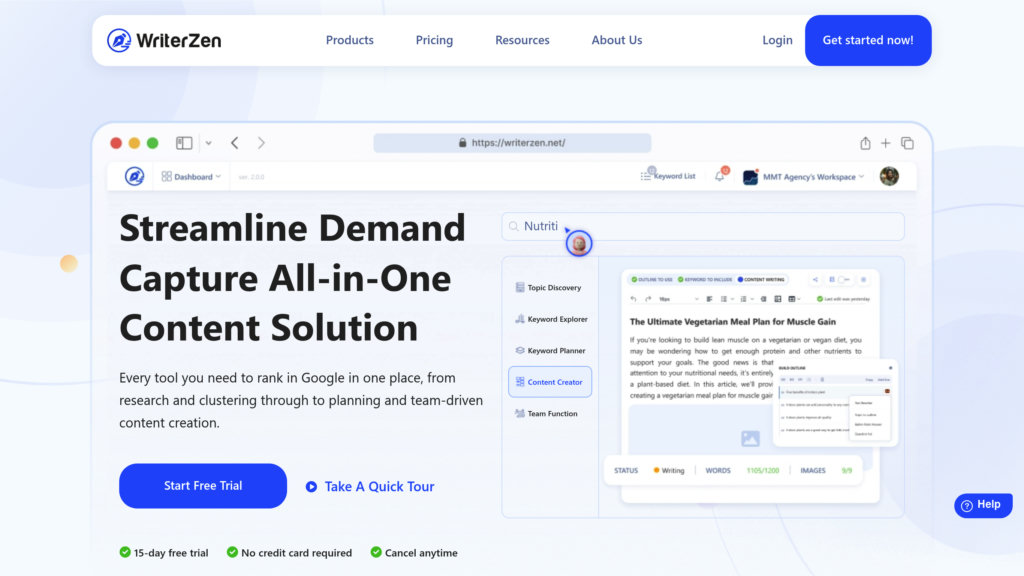This screenshot has width=1024, height=576.
Task: Open the Pricing menu item
Action: (434, 40)
